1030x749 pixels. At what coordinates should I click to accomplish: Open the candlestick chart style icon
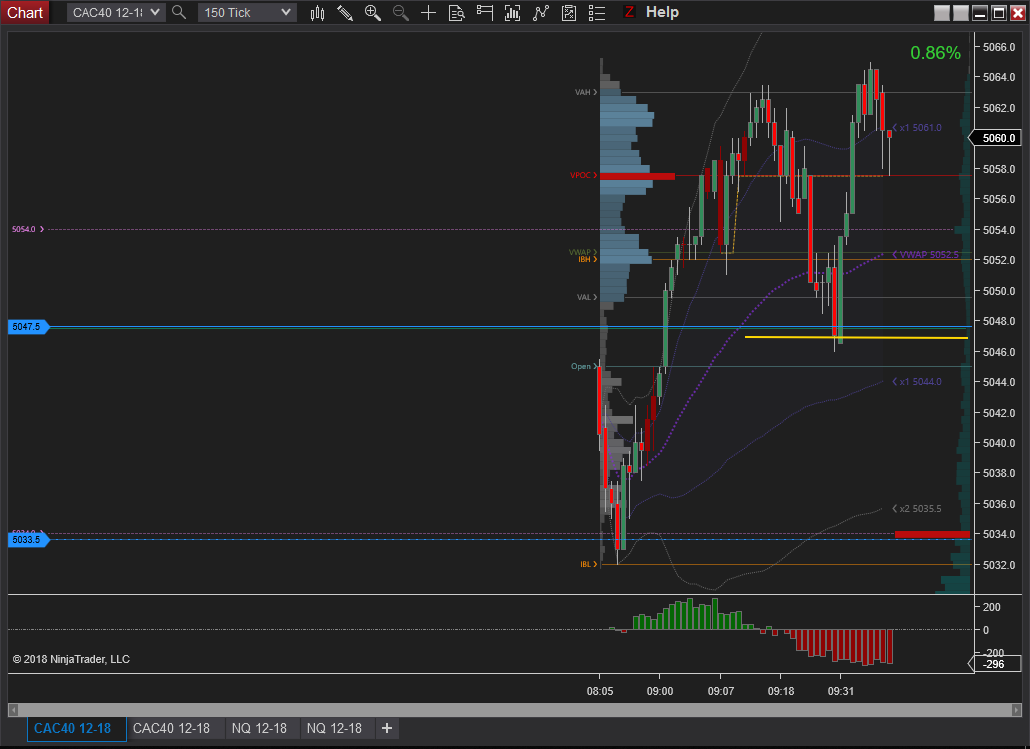coord(317,12)
